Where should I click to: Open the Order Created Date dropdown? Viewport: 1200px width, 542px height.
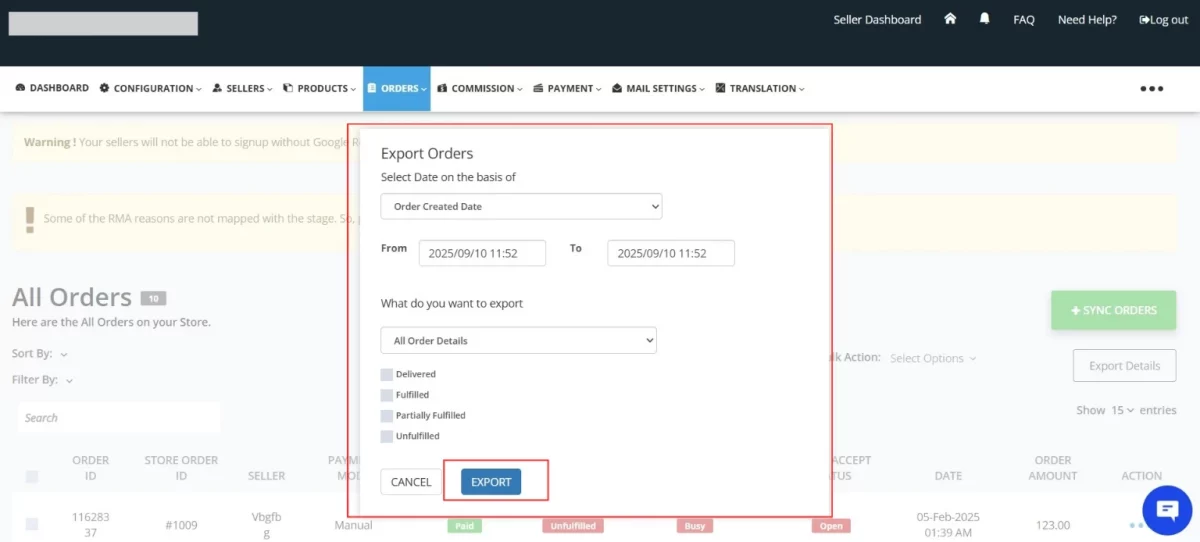pos(521,207)
